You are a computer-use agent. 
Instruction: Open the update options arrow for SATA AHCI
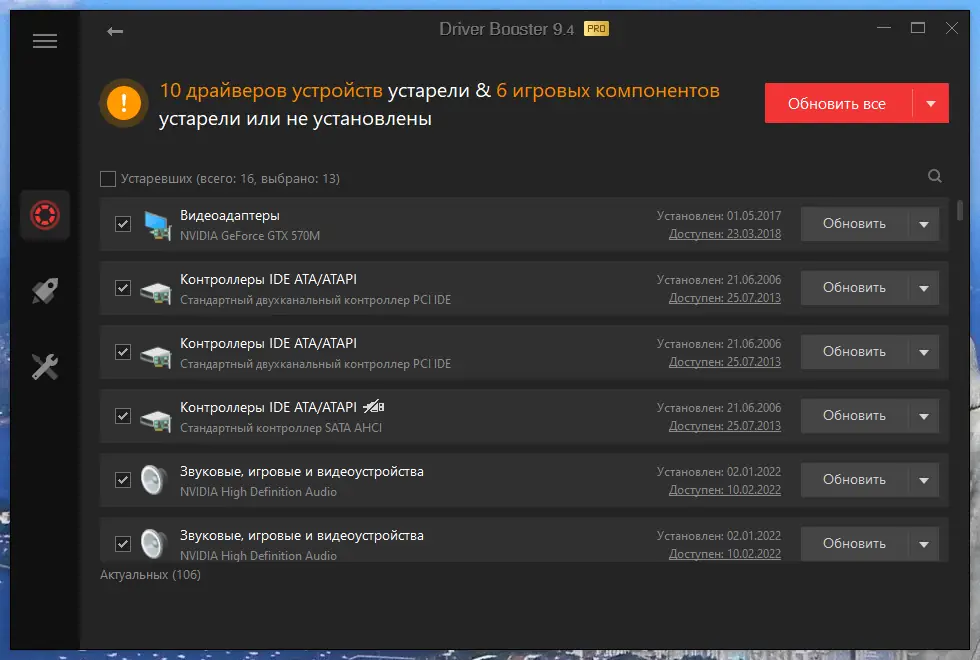pyautogui.click(x=924, y=416)
